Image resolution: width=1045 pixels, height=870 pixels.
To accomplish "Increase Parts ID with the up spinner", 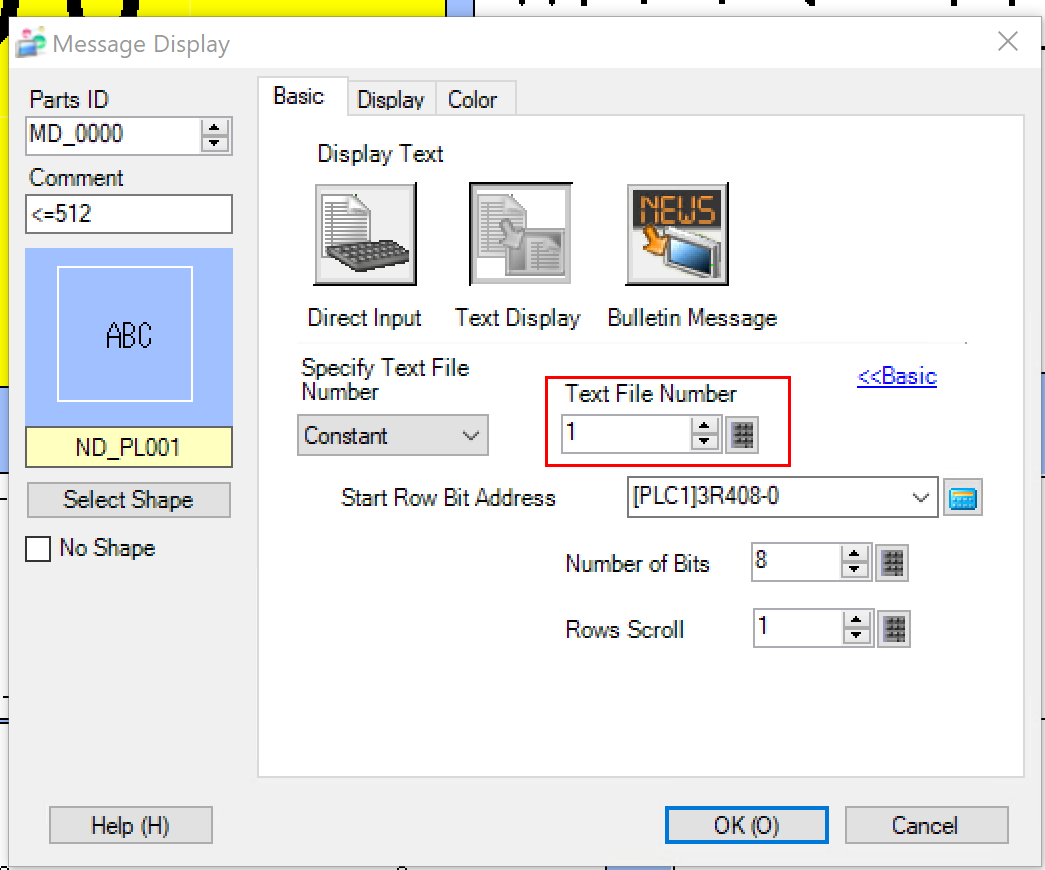I will (x=215, y=127).
